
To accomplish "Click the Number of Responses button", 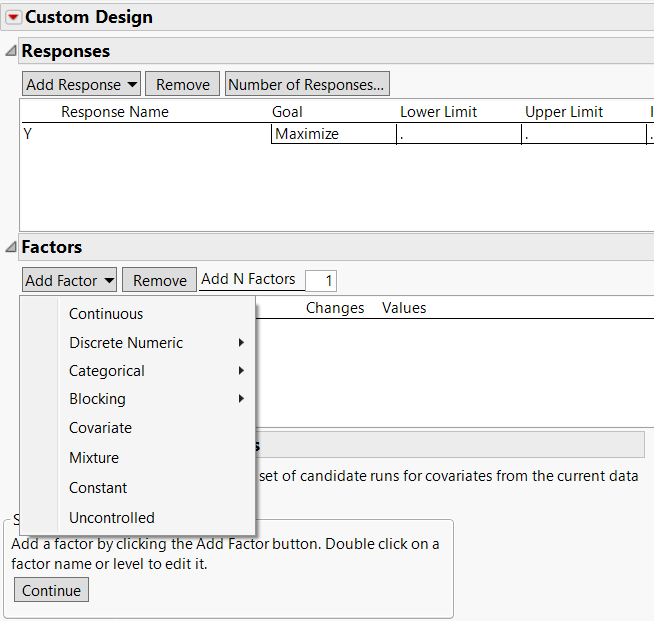I will [x=306, y=85].
